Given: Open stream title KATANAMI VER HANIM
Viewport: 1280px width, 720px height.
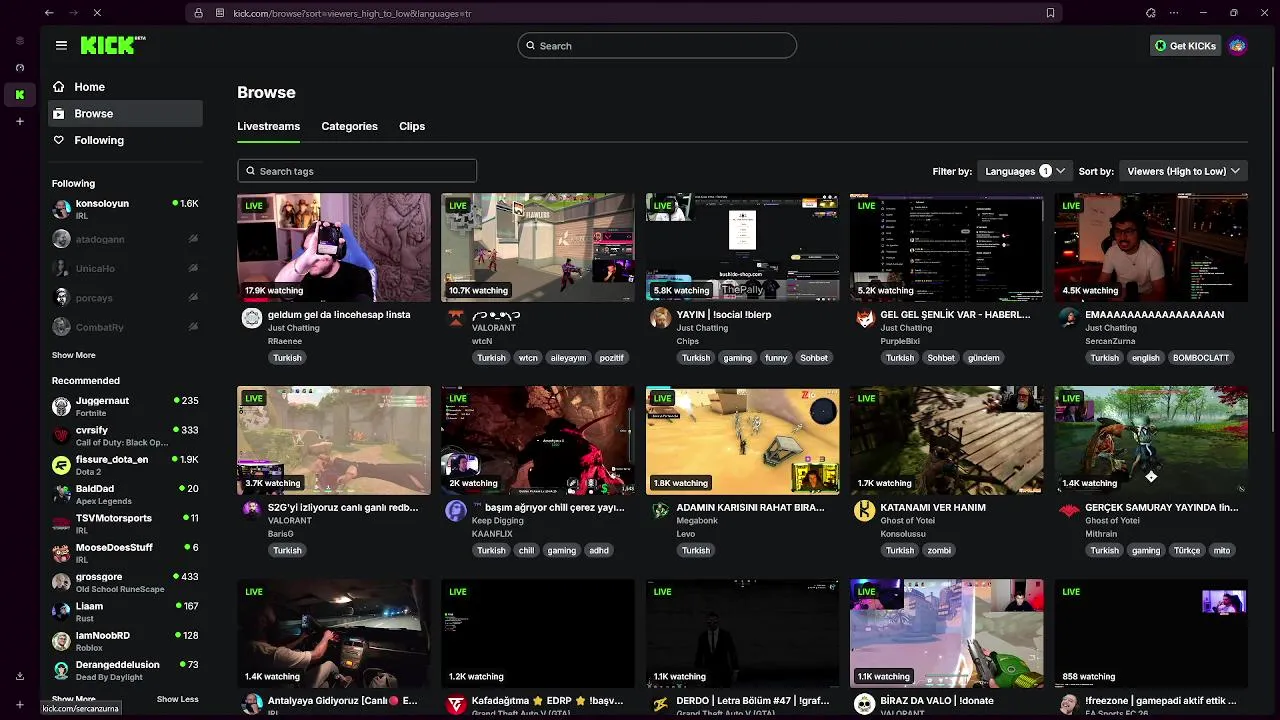Looking at the screenshot, I should [x=933, y=507].
